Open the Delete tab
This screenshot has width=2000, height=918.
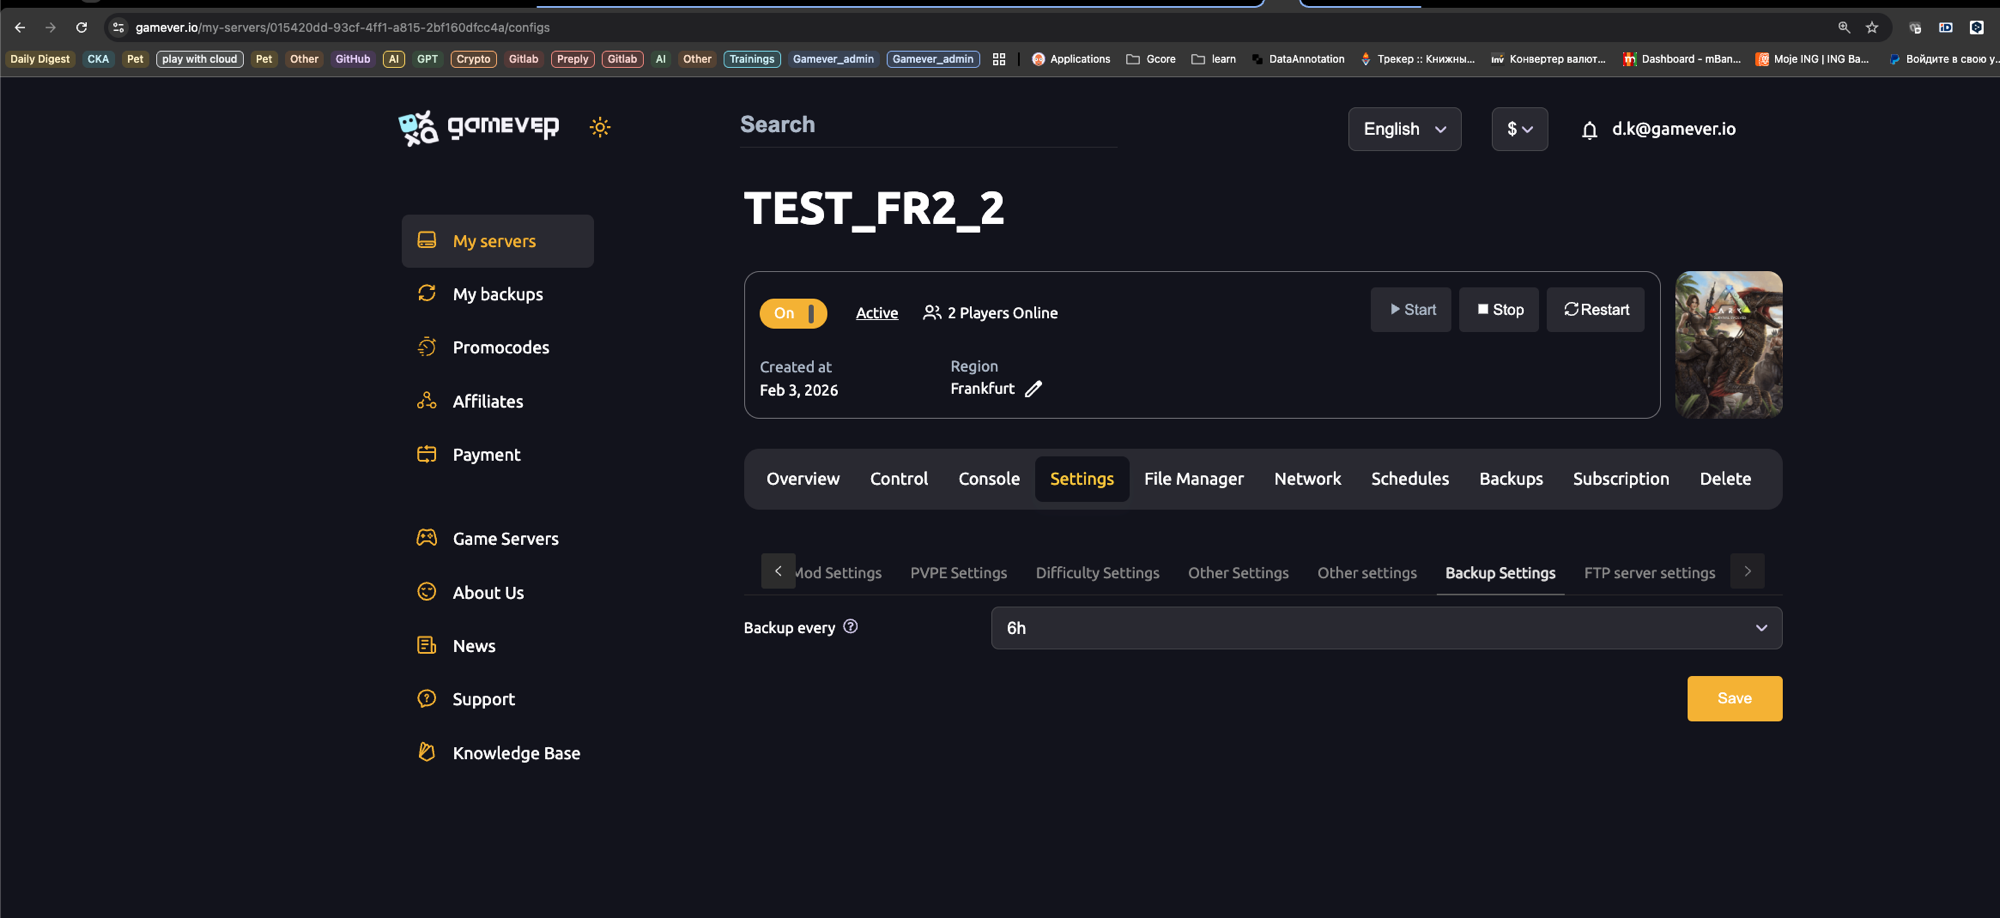[x=1725, y=479]
